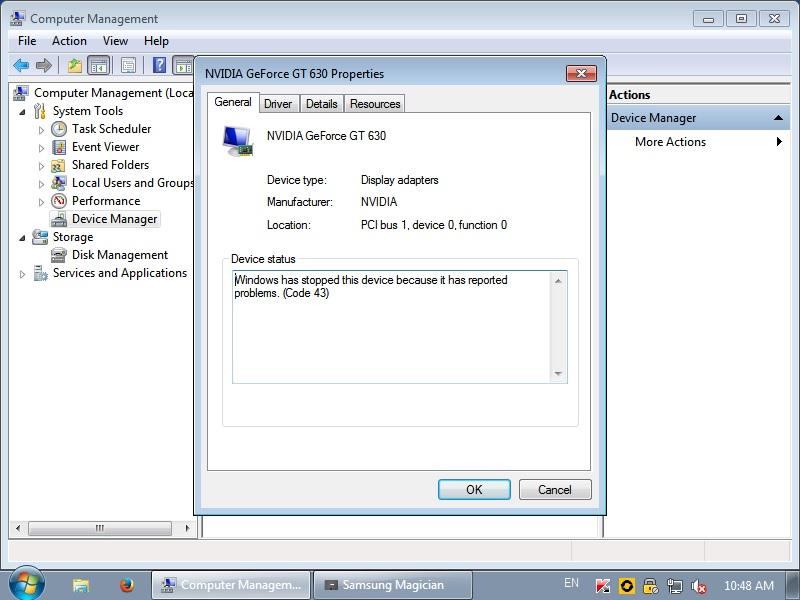Switch to Samsung Magician taskbar button

point(393,585)
